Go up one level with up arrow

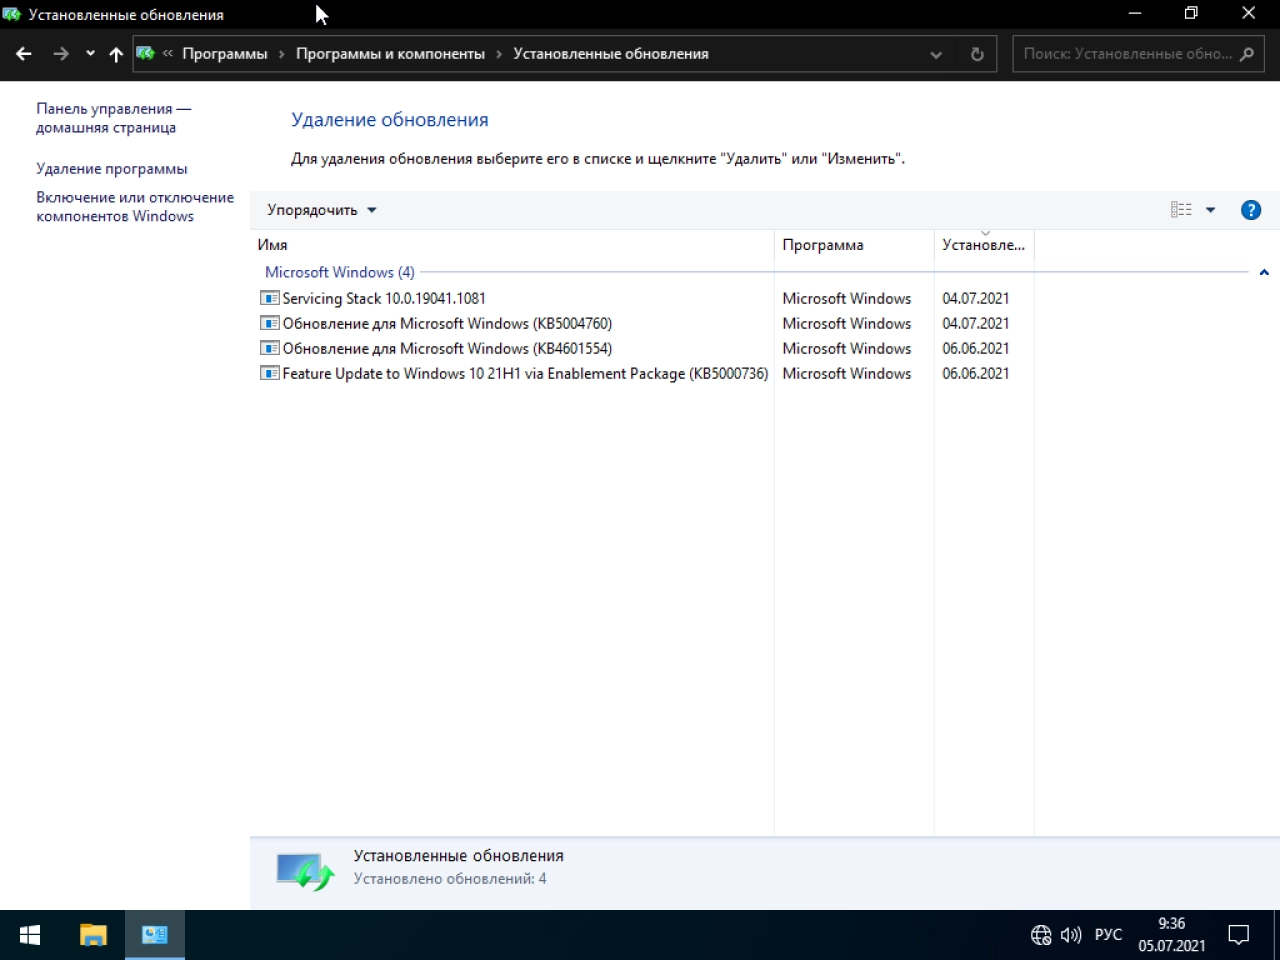[x=116, y=54]
